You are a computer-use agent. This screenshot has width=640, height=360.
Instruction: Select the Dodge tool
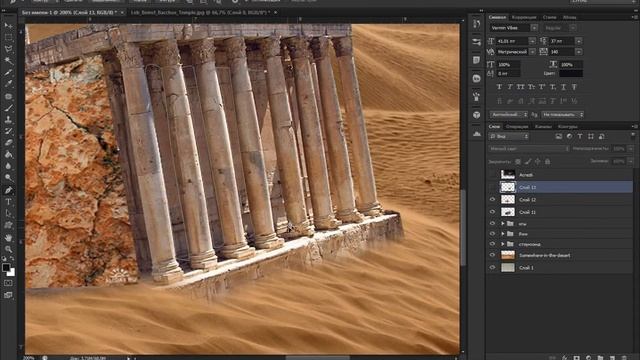click(x=8, y=178)
